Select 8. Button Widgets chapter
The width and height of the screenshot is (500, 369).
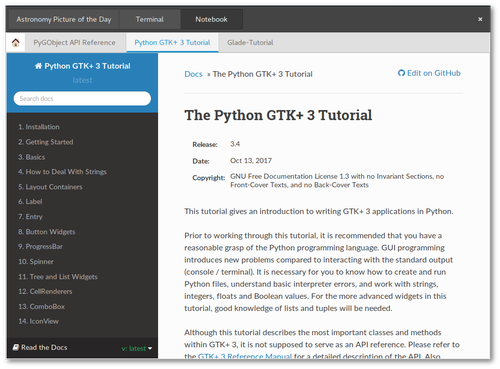47,232
